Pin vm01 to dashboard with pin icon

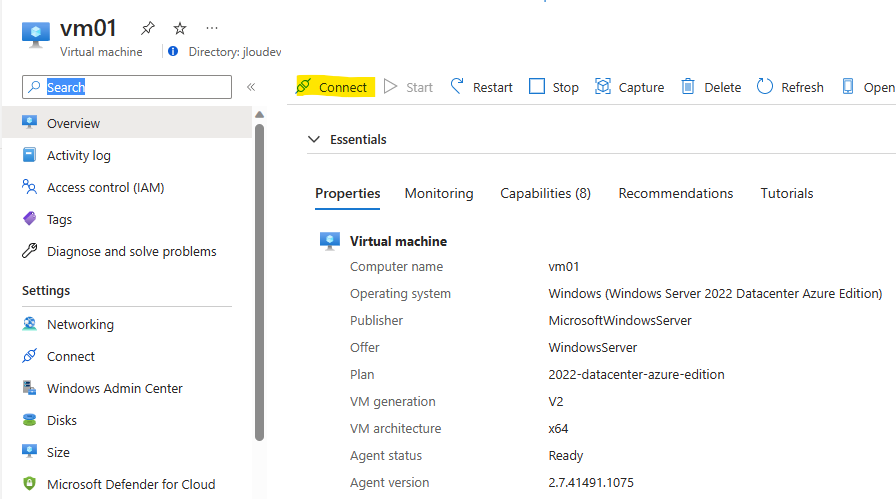click(x=148, y=28)
